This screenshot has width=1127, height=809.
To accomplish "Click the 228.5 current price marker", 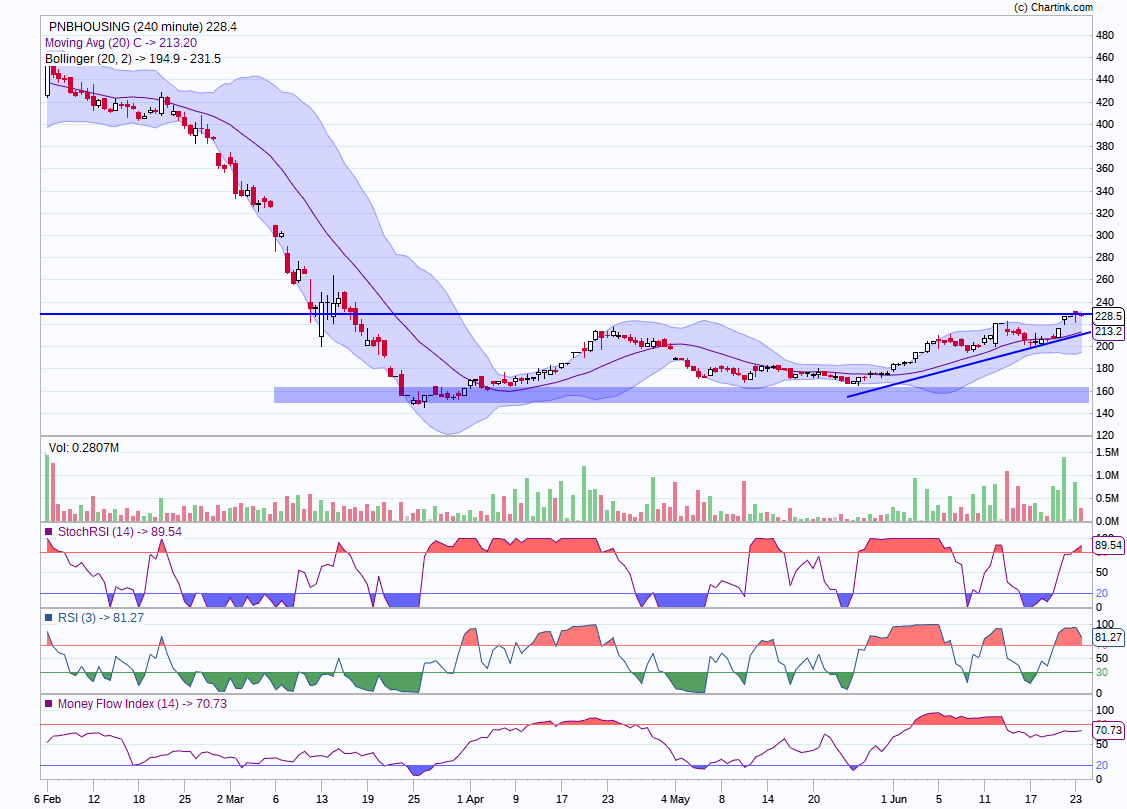I will click(x=1108, y=315).
